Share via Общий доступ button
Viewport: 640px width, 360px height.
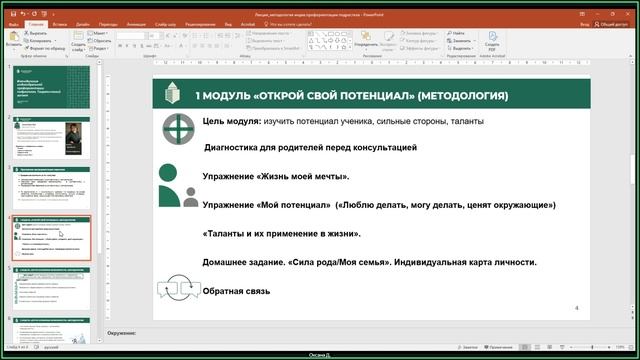coord(611,24)
